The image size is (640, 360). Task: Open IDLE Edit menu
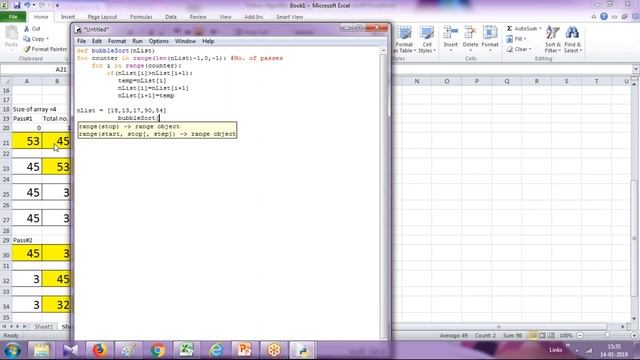coord(96,41)
